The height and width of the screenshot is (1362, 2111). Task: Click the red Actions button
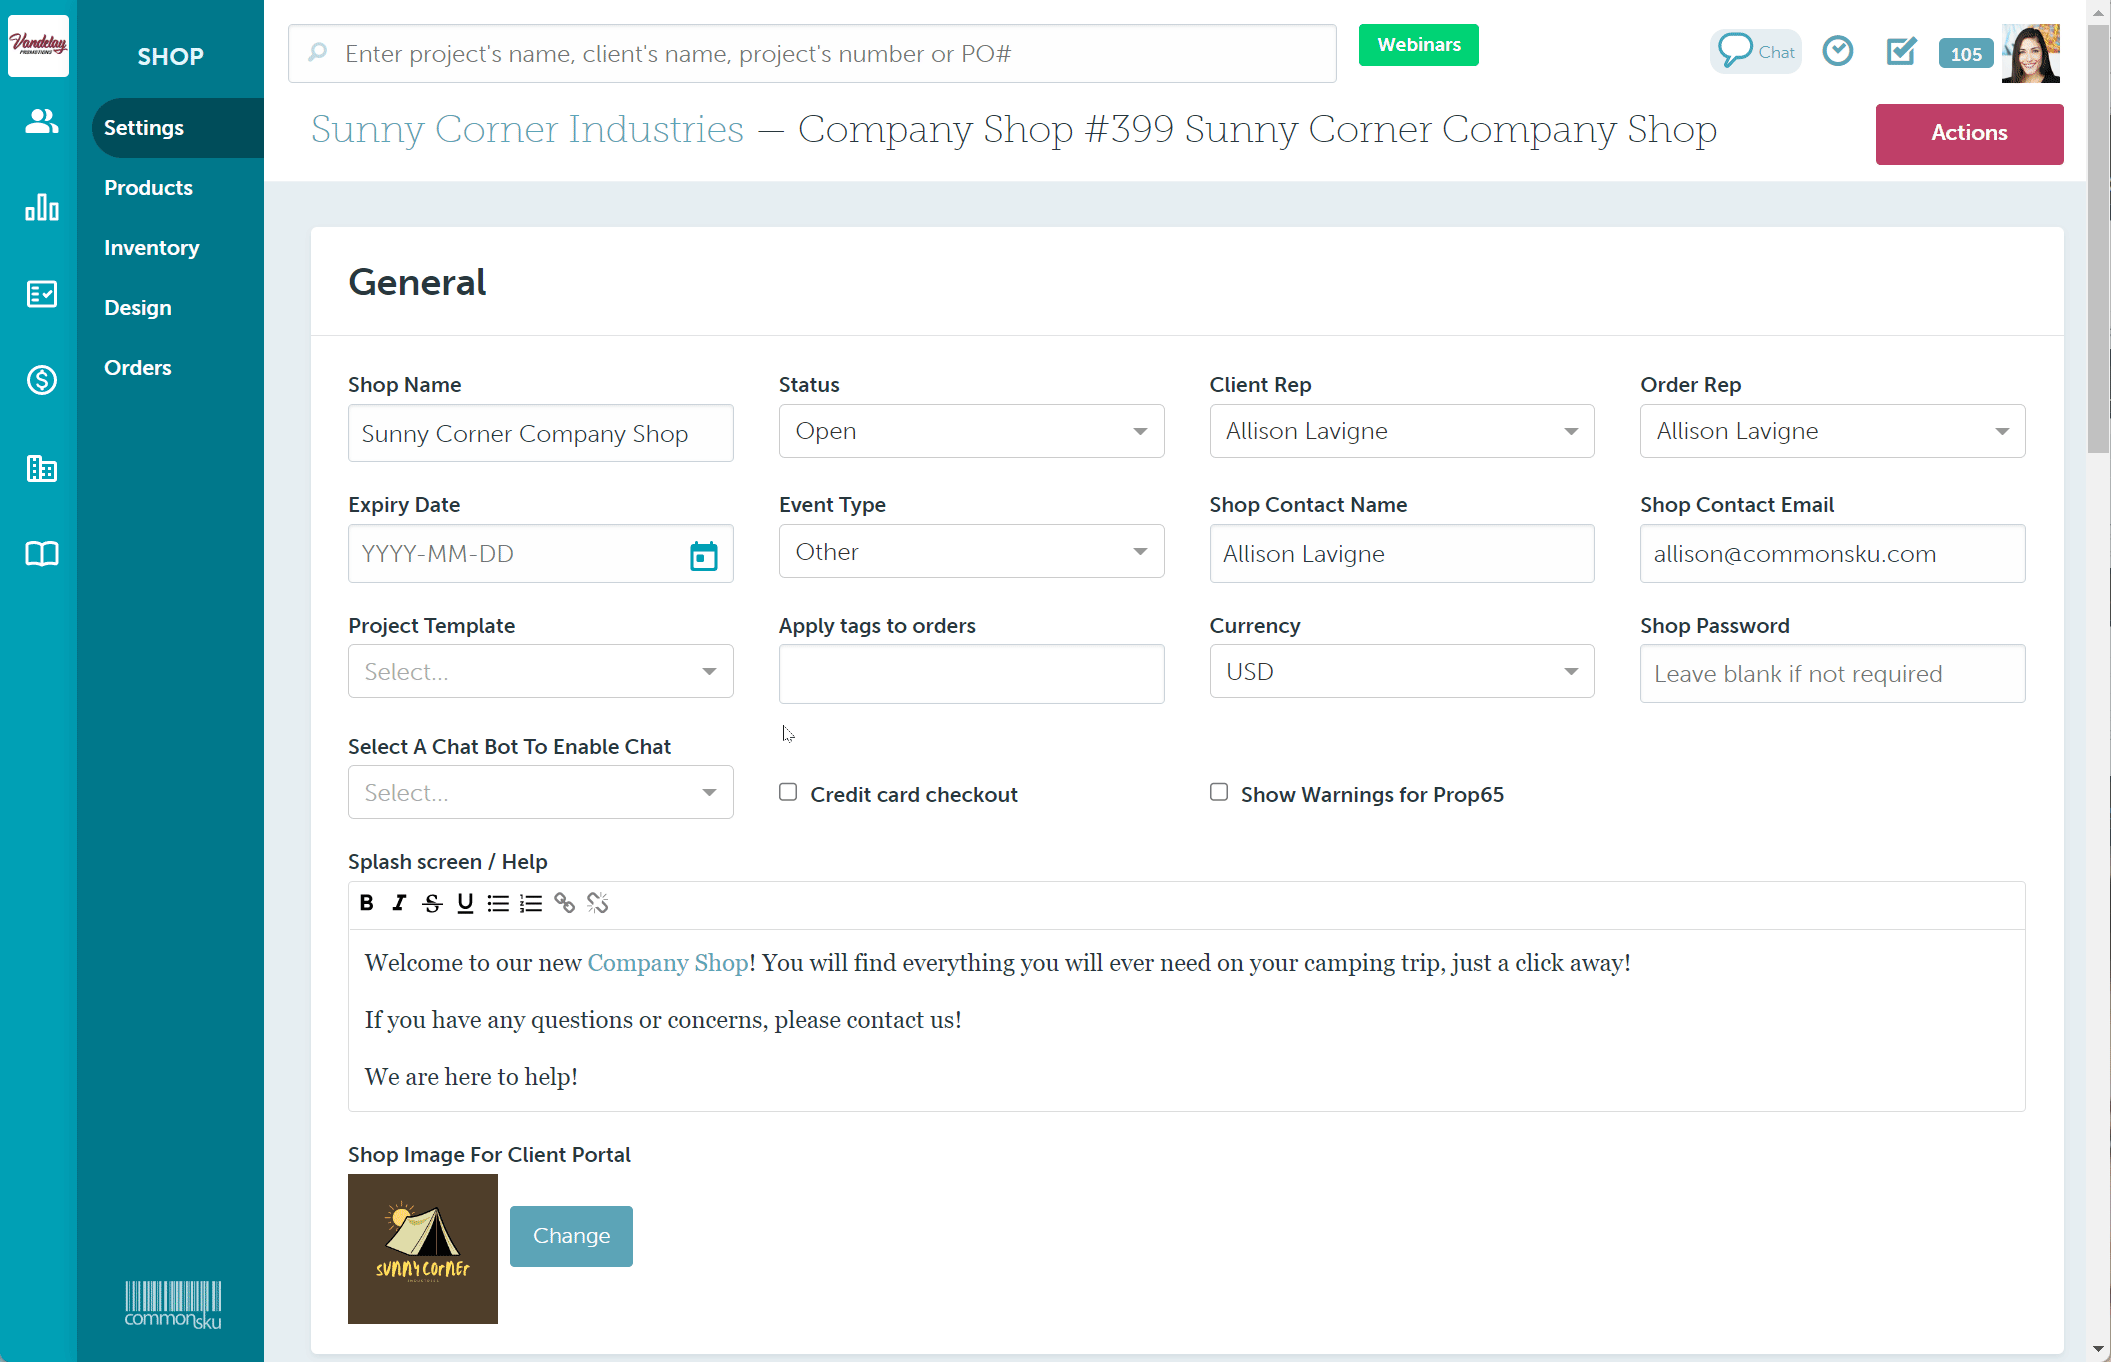[1968, 133]
